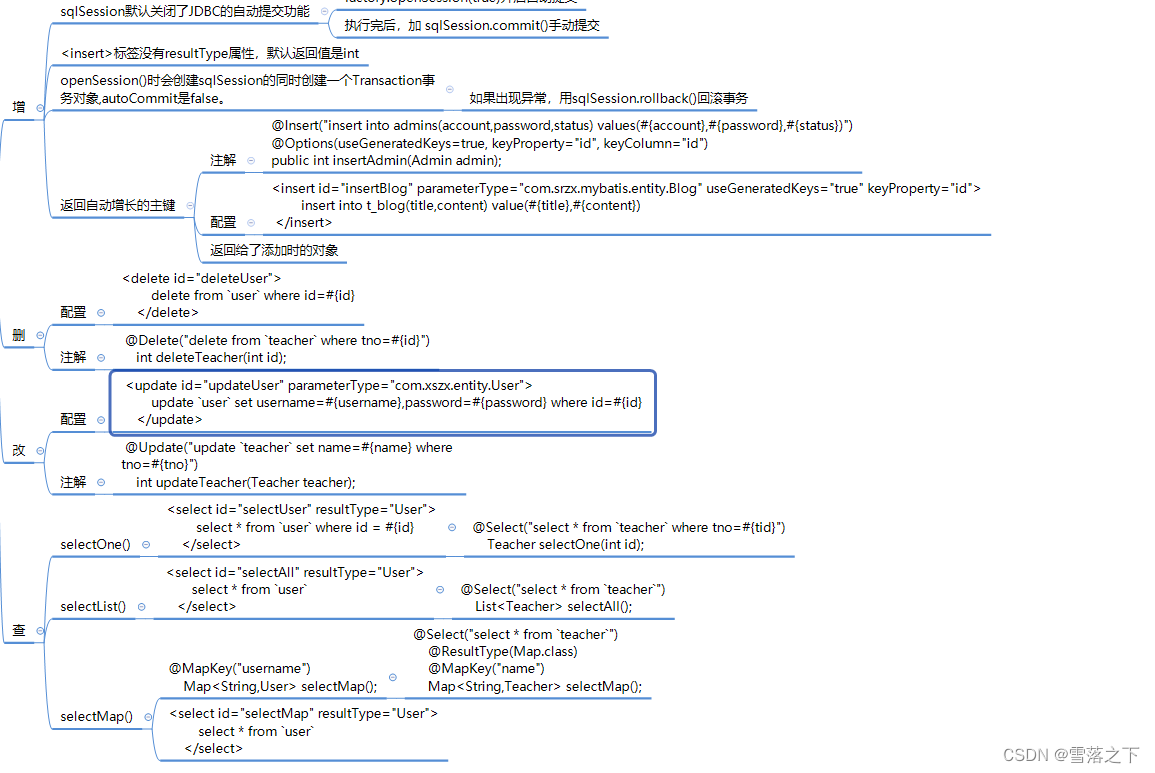Collapse toggle after openSession() Transaction node
This screenshot has width=1155, height=773.
click(449, 89)
